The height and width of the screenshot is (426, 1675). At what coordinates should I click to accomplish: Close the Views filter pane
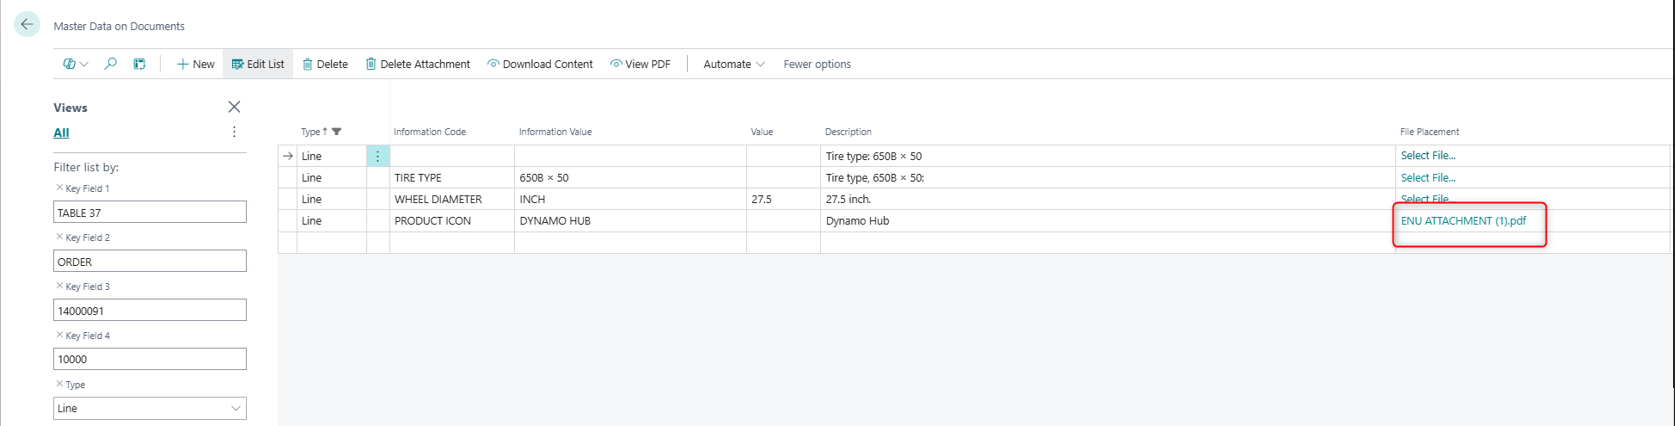pyautogui.click(x=234, y=107)
